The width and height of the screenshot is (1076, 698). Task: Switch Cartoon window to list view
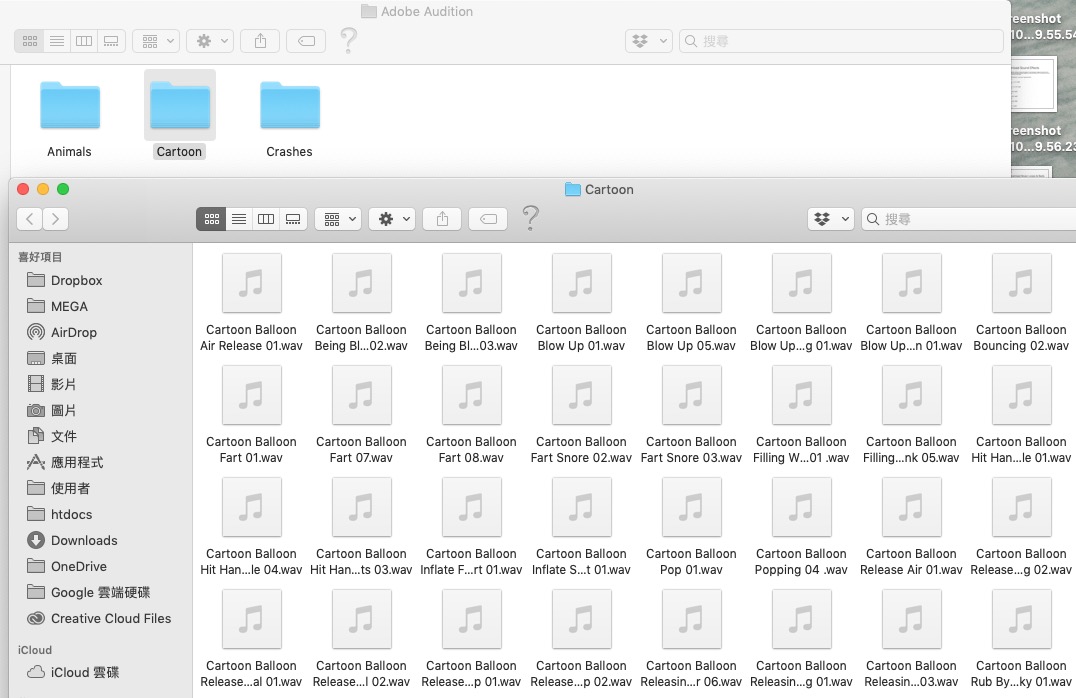(x=239, y=219)
